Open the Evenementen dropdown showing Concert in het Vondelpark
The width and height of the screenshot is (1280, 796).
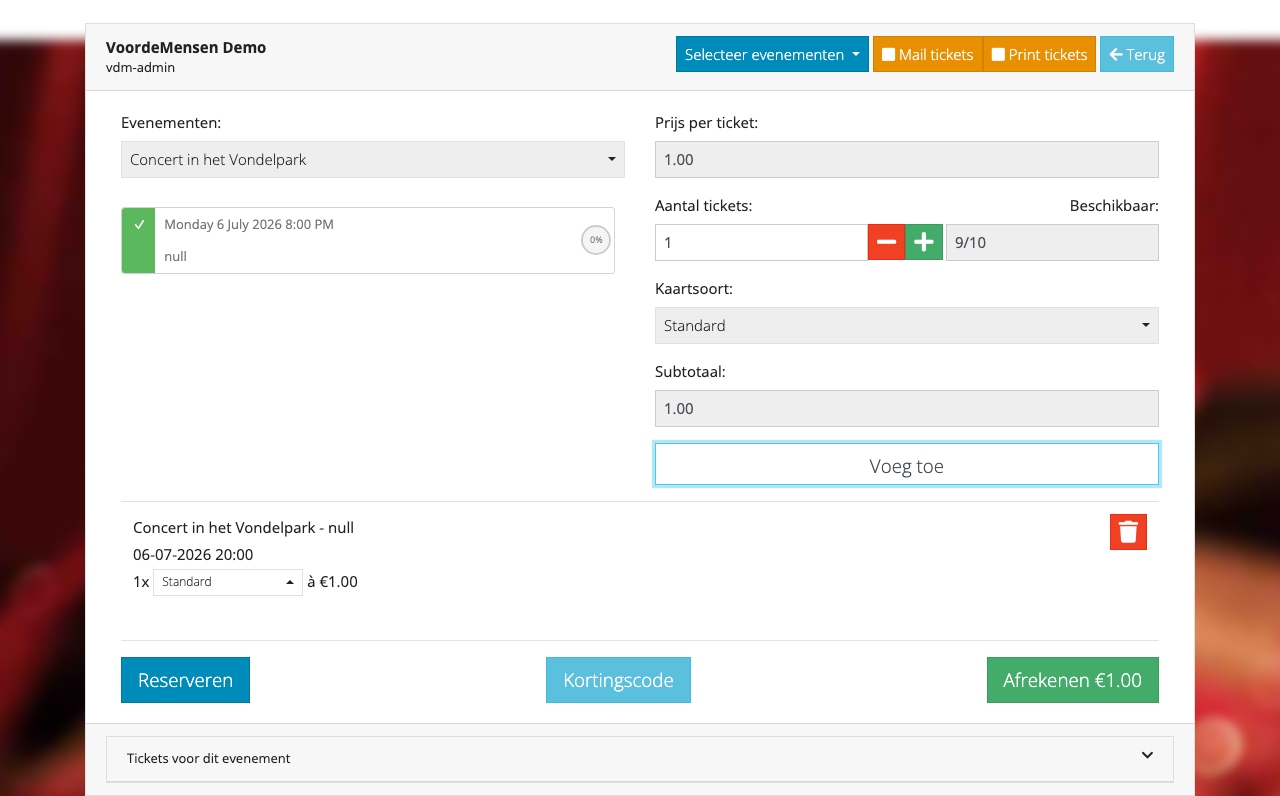coord(372,159)
